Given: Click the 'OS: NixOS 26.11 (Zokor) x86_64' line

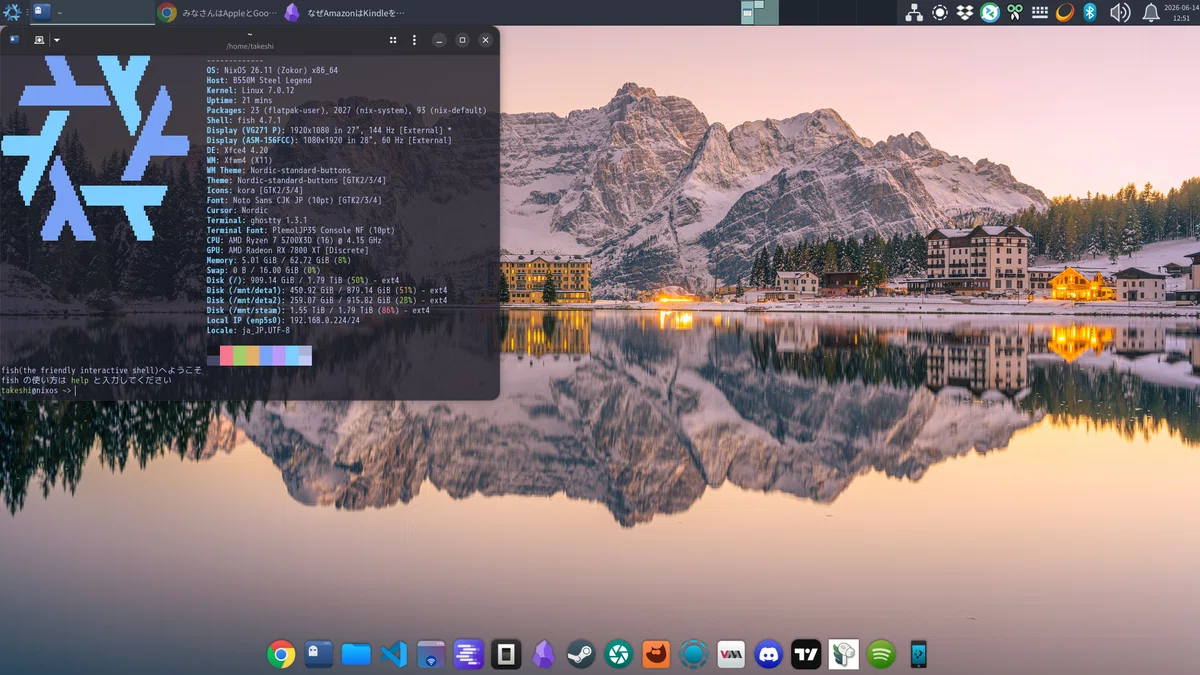Looking at the screenshot, I should (x=272, y=70).
